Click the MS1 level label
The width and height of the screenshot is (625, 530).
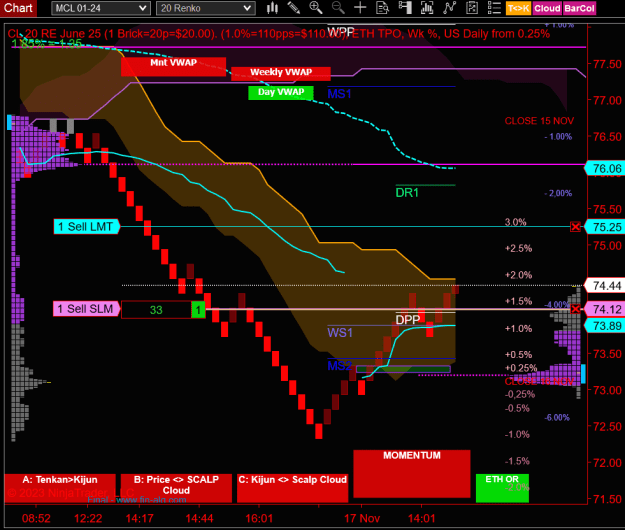(339, 94)
